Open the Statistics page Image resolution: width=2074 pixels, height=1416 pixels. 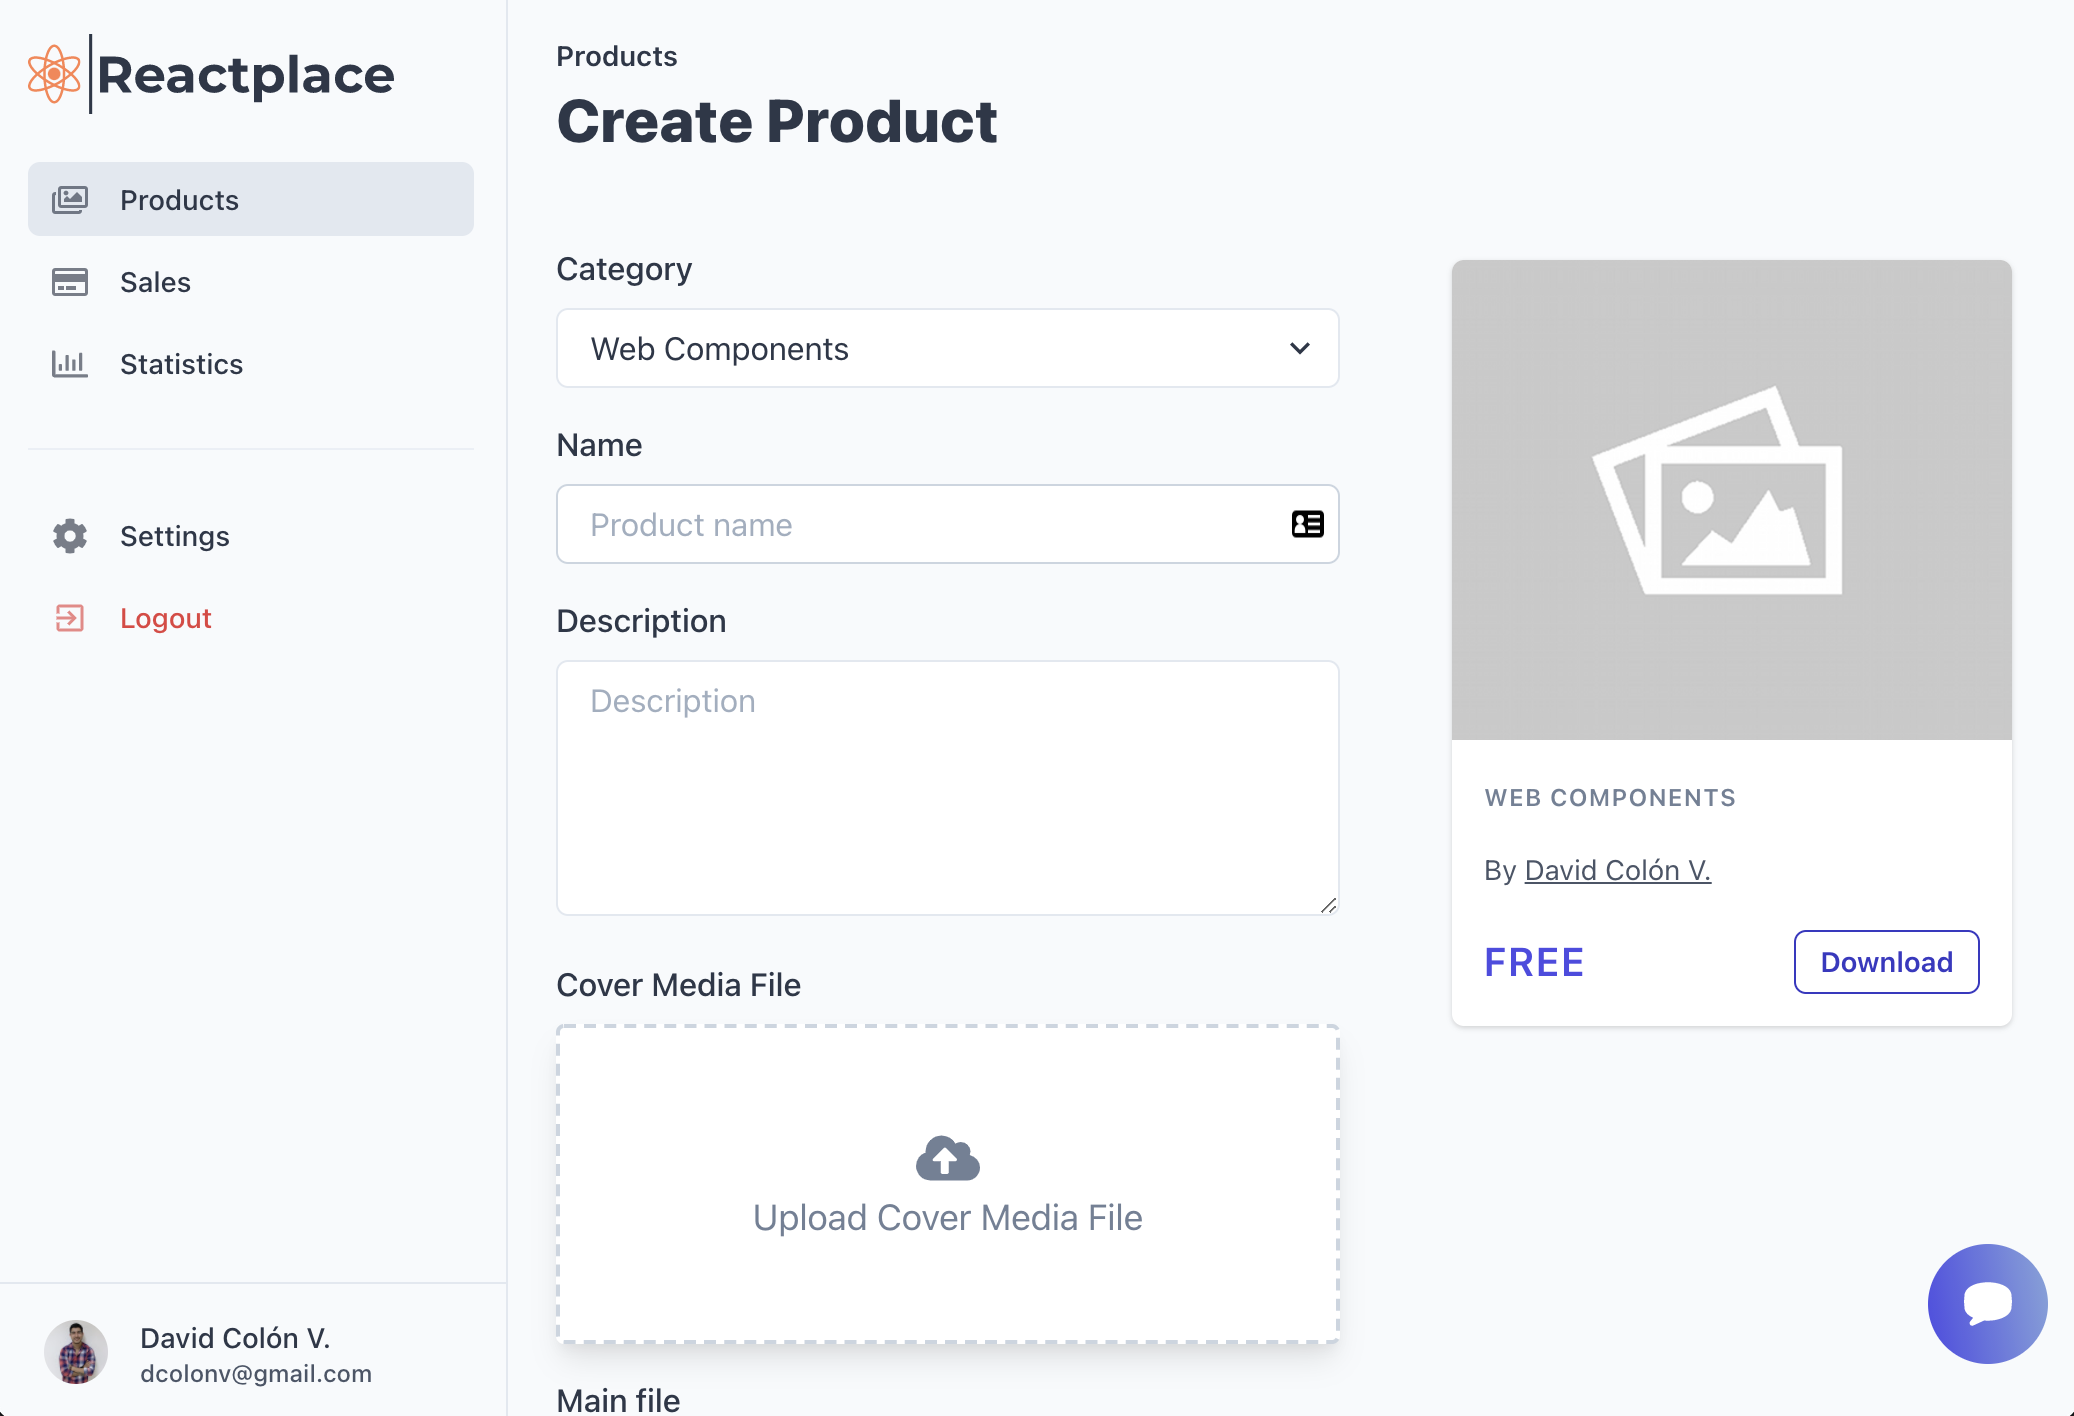tap(182, 364)
